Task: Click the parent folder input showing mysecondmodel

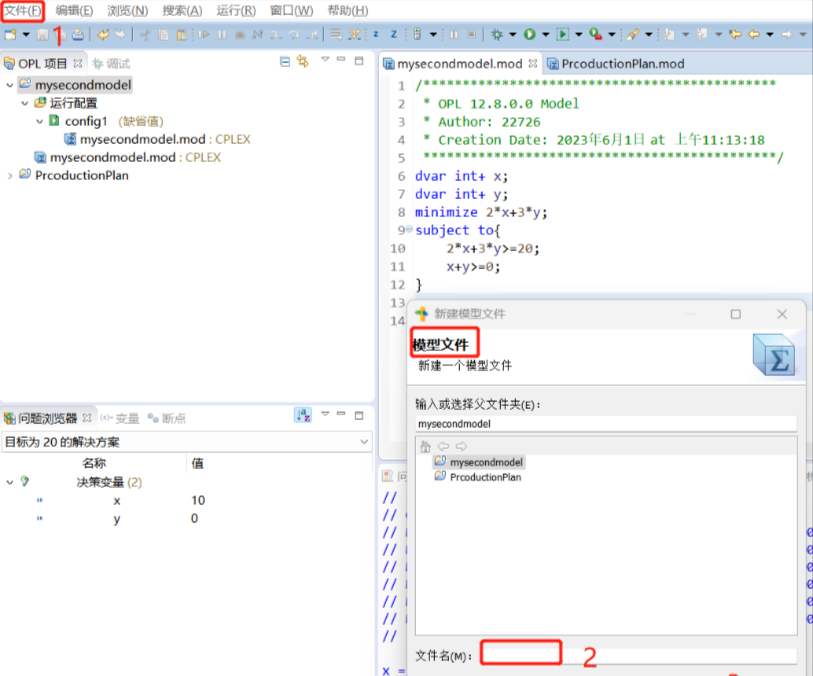Action: pyautogui.click(x=606, y=424)
